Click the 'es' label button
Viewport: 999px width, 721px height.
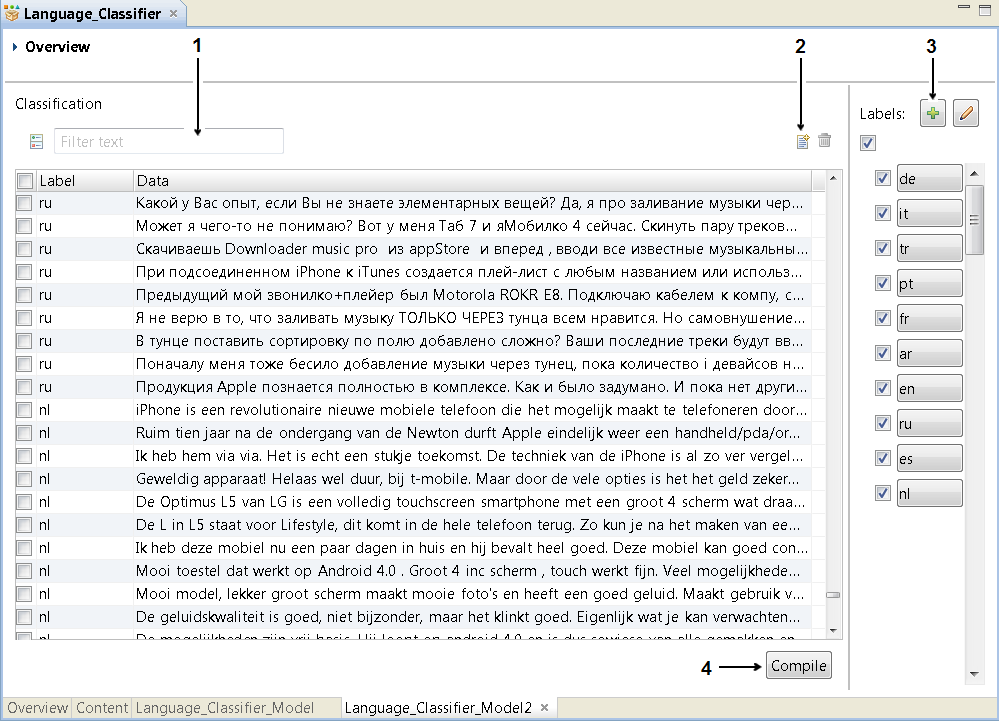point(930,459)
